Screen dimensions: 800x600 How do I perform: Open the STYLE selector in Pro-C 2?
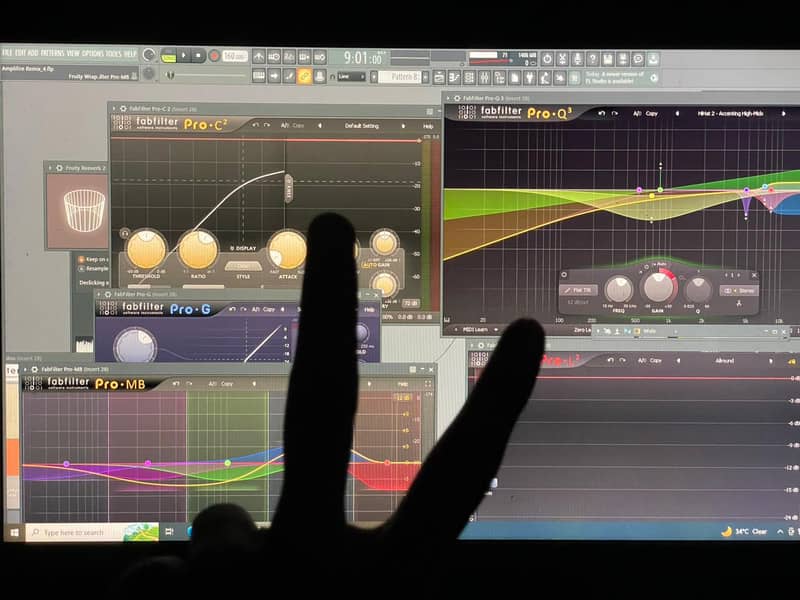click(243, 266)
